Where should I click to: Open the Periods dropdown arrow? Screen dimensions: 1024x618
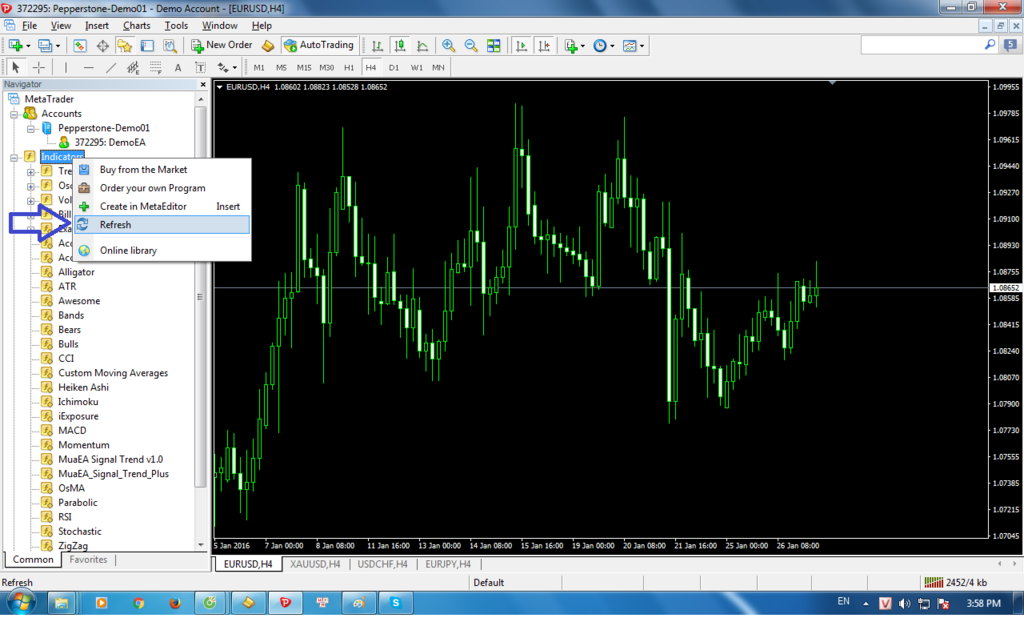pyautogui.click(x=612, y=46)
